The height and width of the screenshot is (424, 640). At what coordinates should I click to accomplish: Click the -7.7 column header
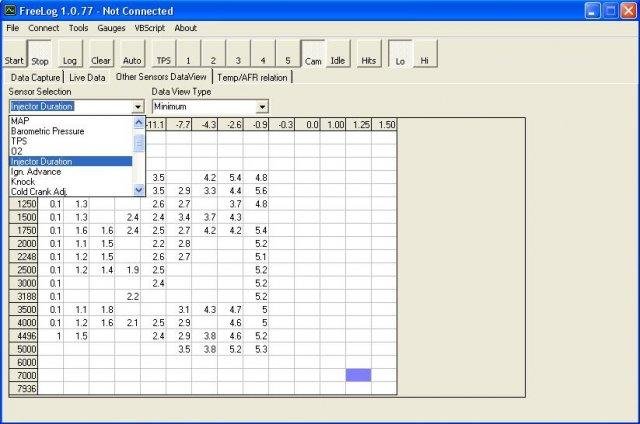(179, 124)
